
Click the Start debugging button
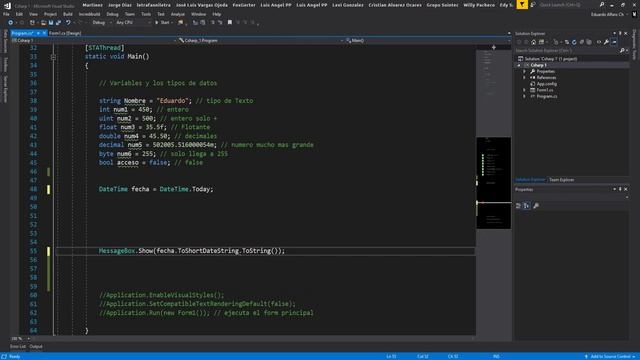162,22
